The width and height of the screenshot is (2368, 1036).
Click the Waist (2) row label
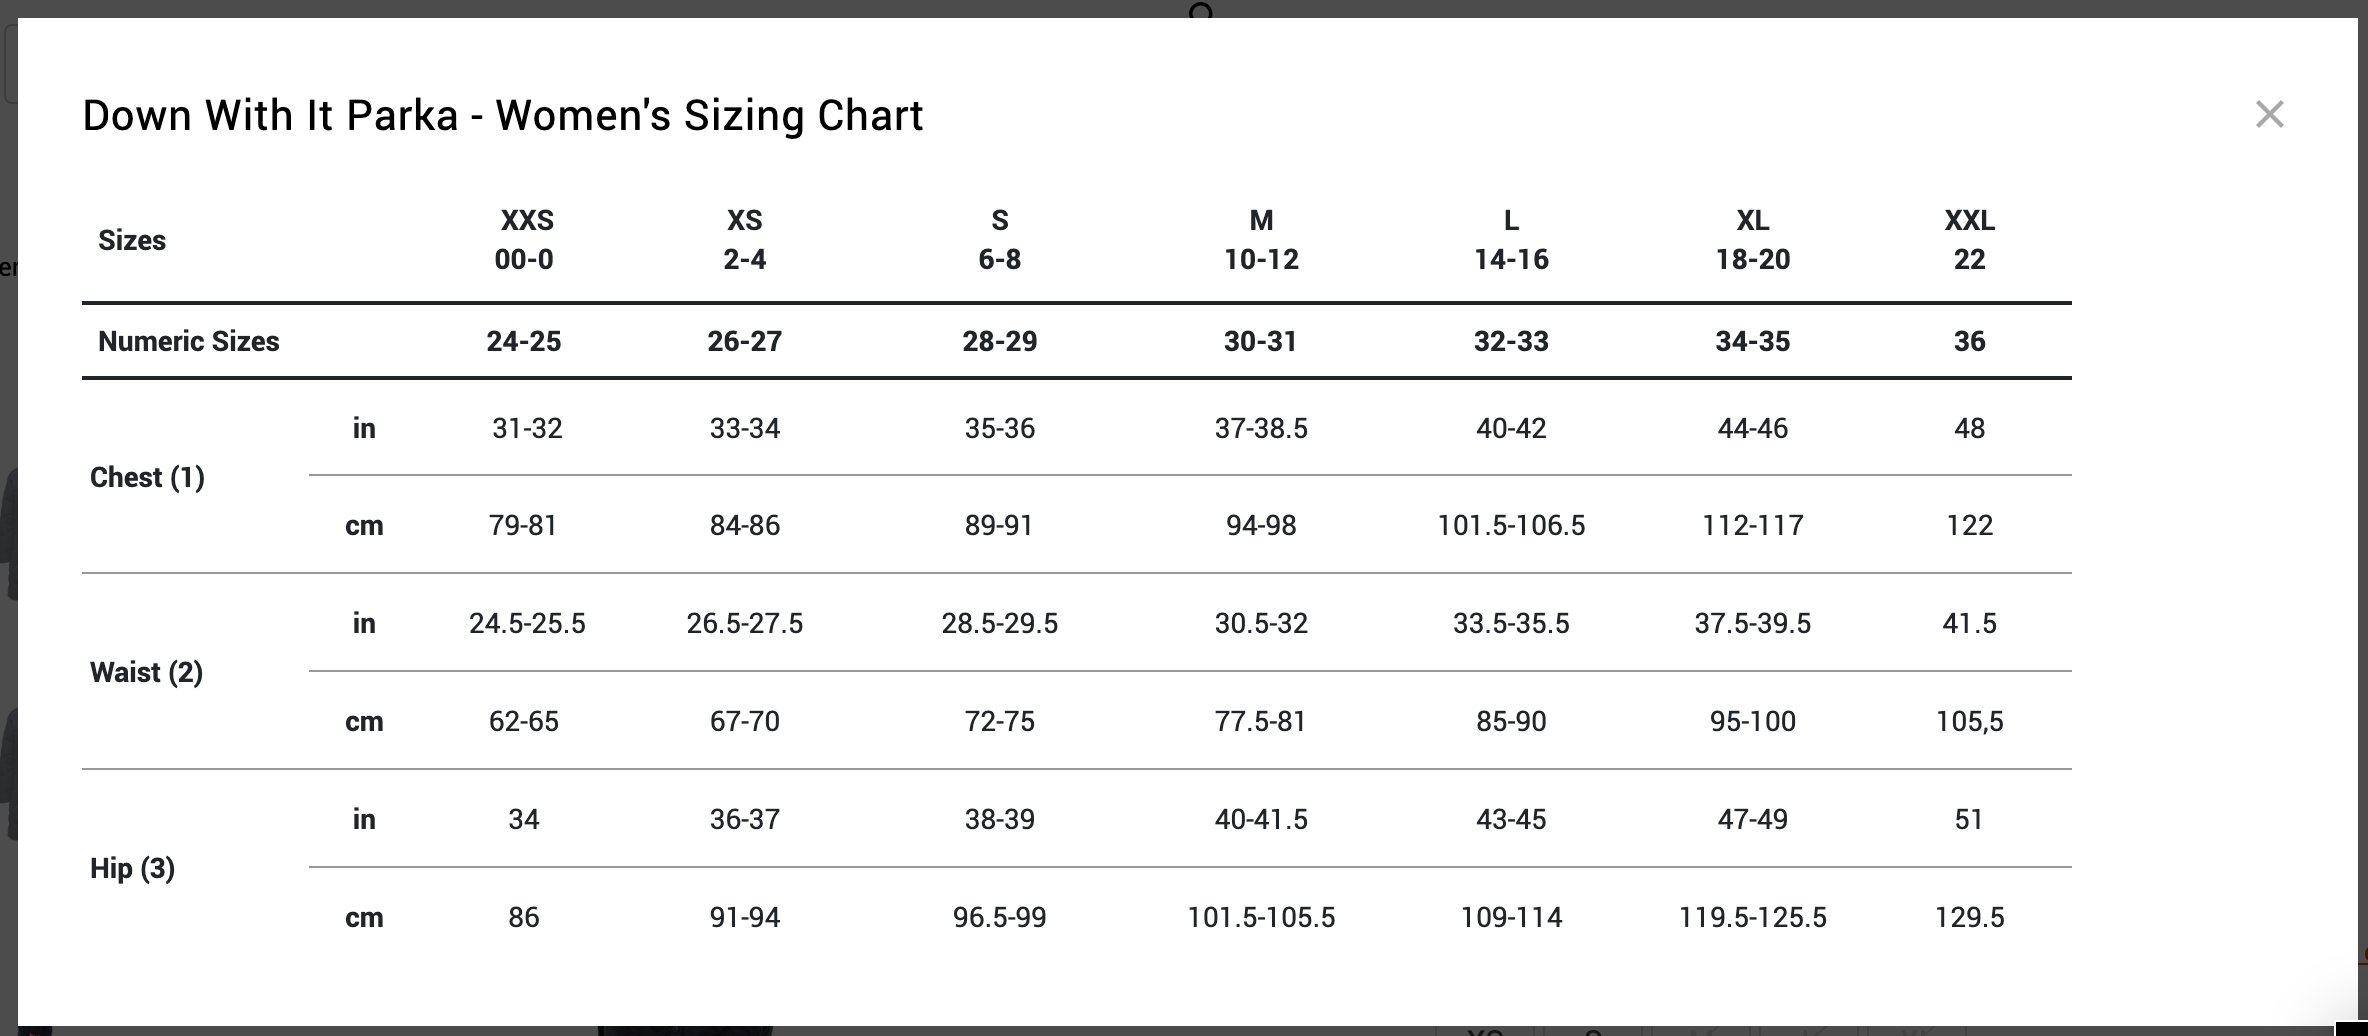(x=146, y=672)
